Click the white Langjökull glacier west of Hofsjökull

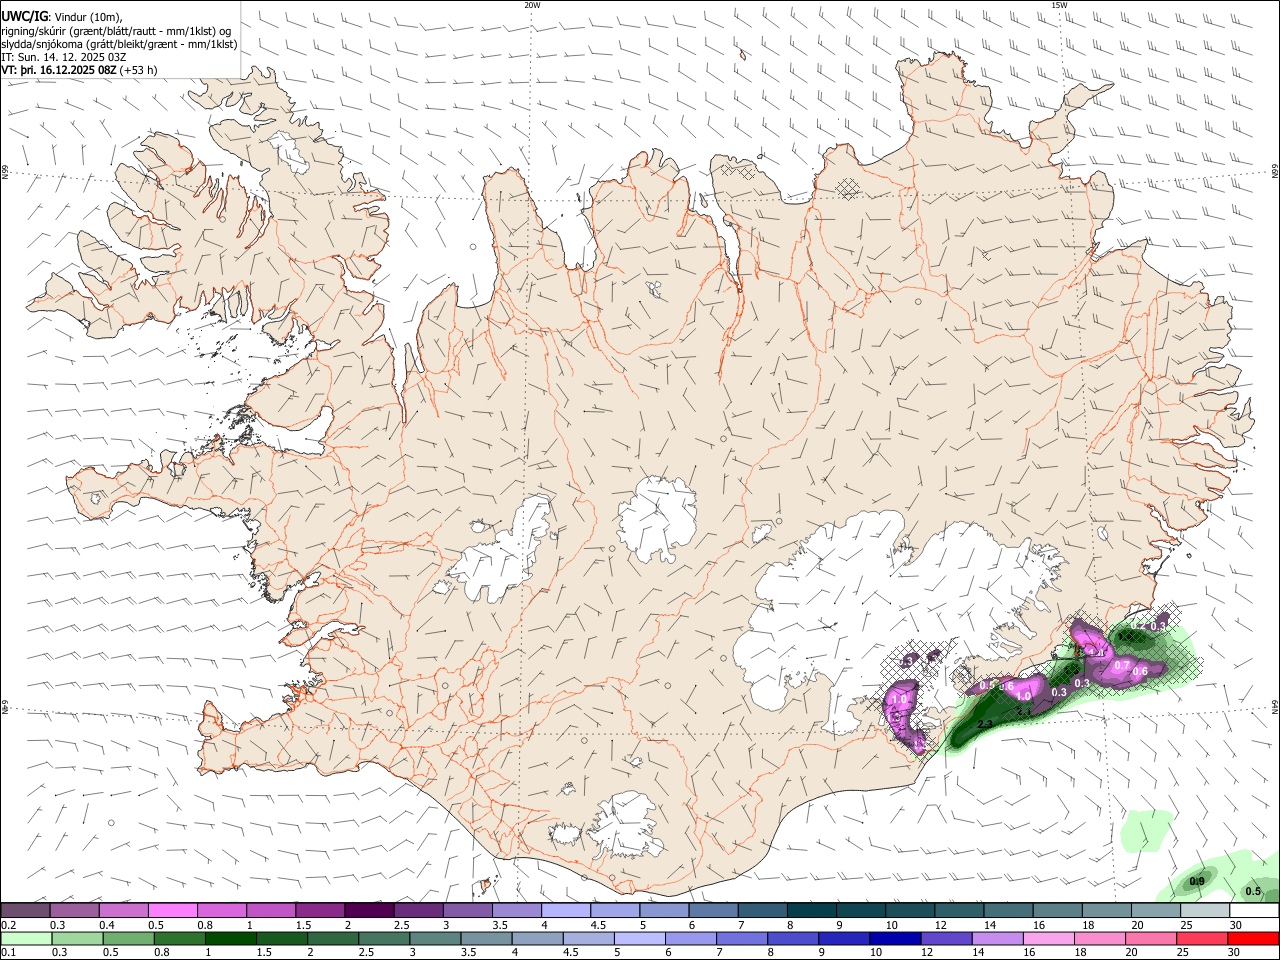point(505,555)
